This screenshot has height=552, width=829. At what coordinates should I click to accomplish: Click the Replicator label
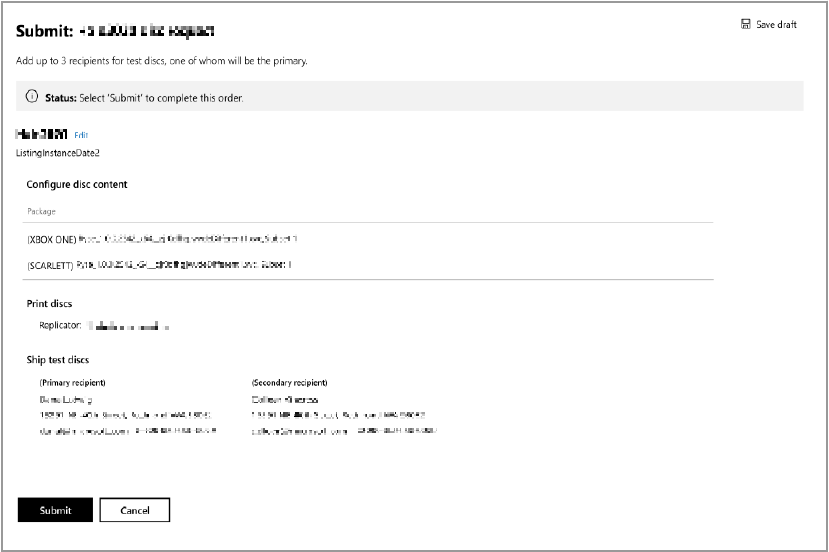tap(60, 325)
